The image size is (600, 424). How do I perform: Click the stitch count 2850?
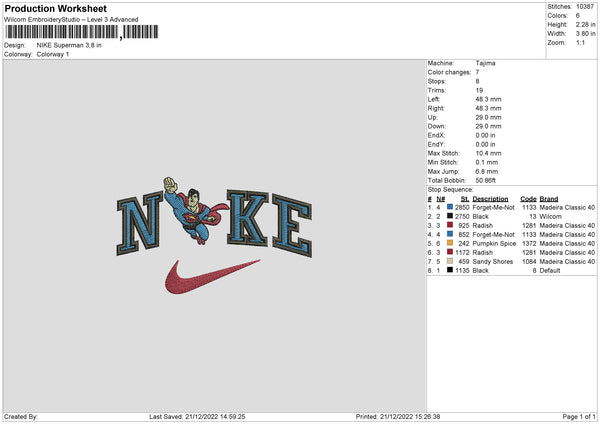coord(462,207)
